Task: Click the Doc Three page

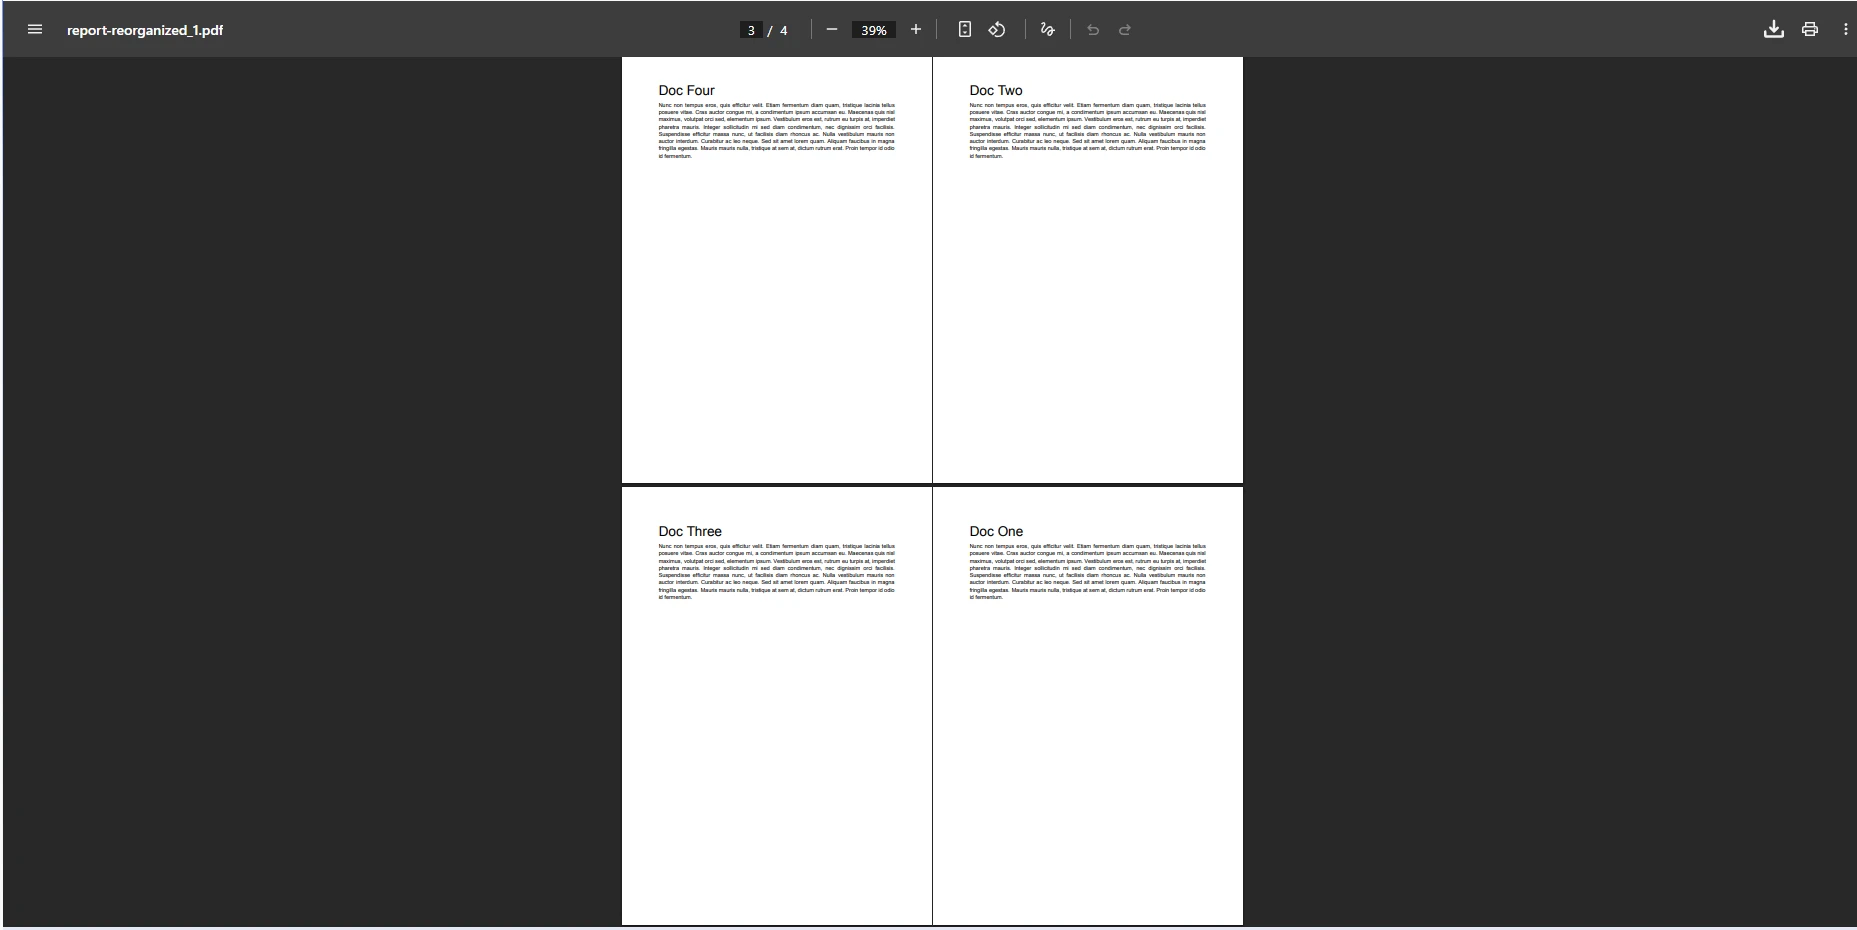Action: point(777,700)
